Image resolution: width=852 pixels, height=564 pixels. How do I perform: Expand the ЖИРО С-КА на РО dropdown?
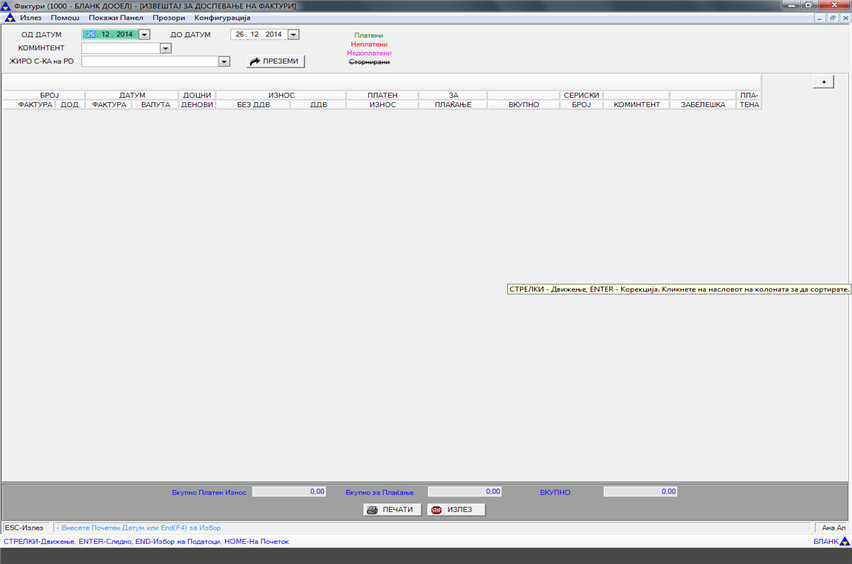pos(224,61)
